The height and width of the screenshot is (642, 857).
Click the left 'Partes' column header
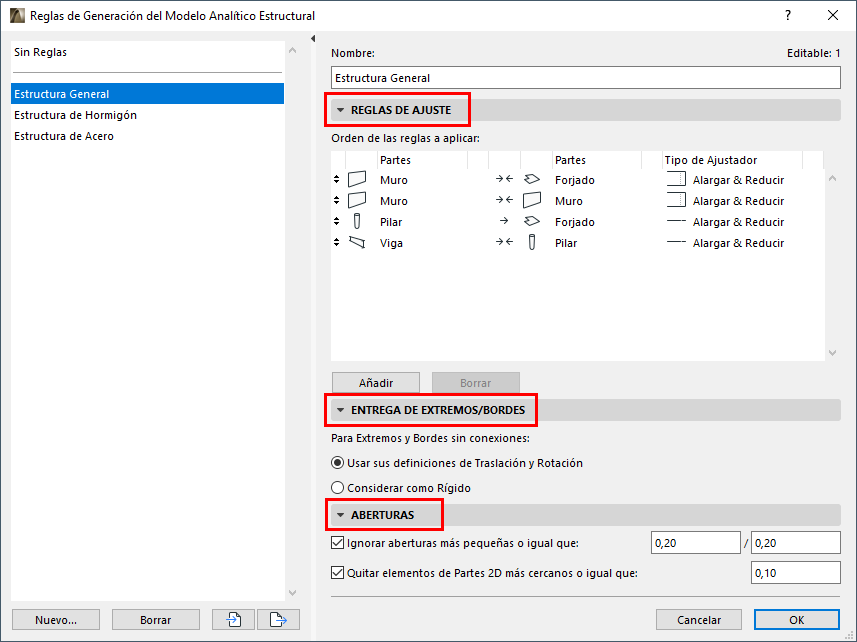coord(395,160)
